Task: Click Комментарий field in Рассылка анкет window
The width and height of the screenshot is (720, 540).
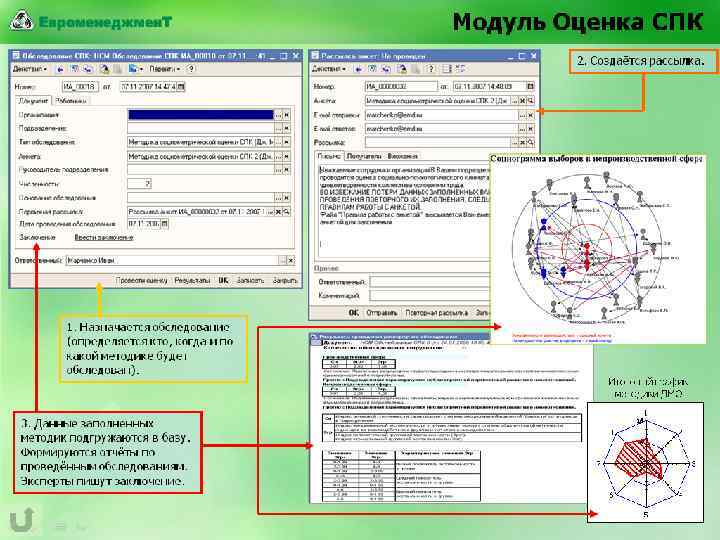Action: tap(430, 295)
